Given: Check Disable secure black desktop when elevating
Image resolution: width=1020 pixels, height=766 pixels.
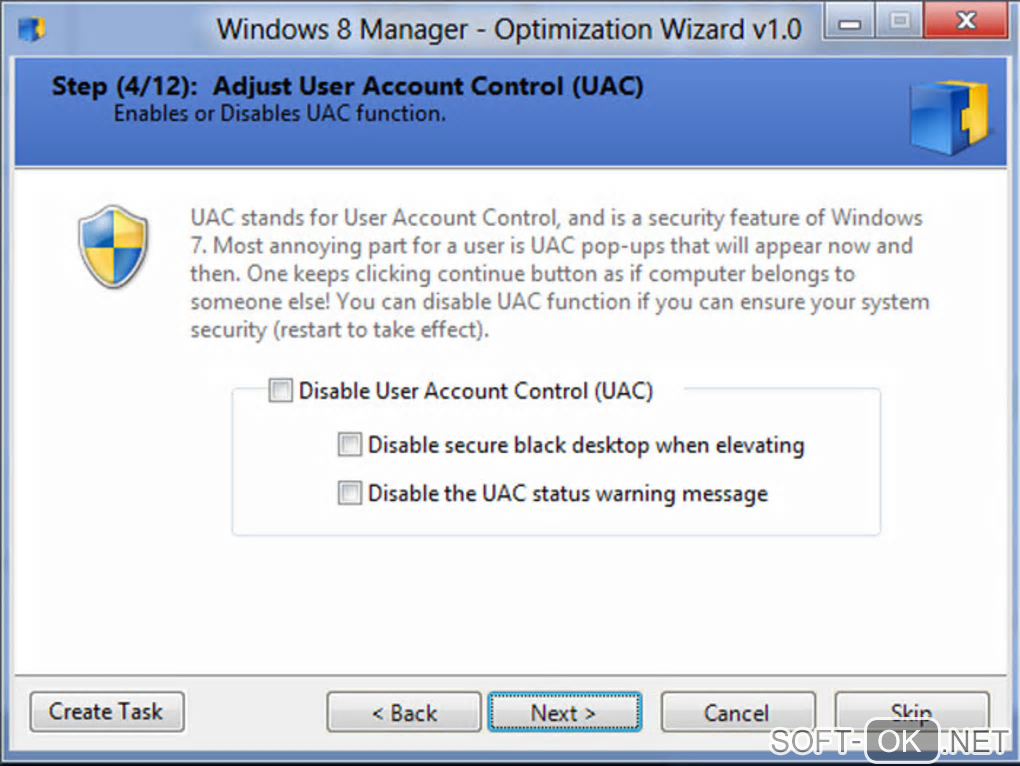Looking at the screenshot, I should point(350,445).
